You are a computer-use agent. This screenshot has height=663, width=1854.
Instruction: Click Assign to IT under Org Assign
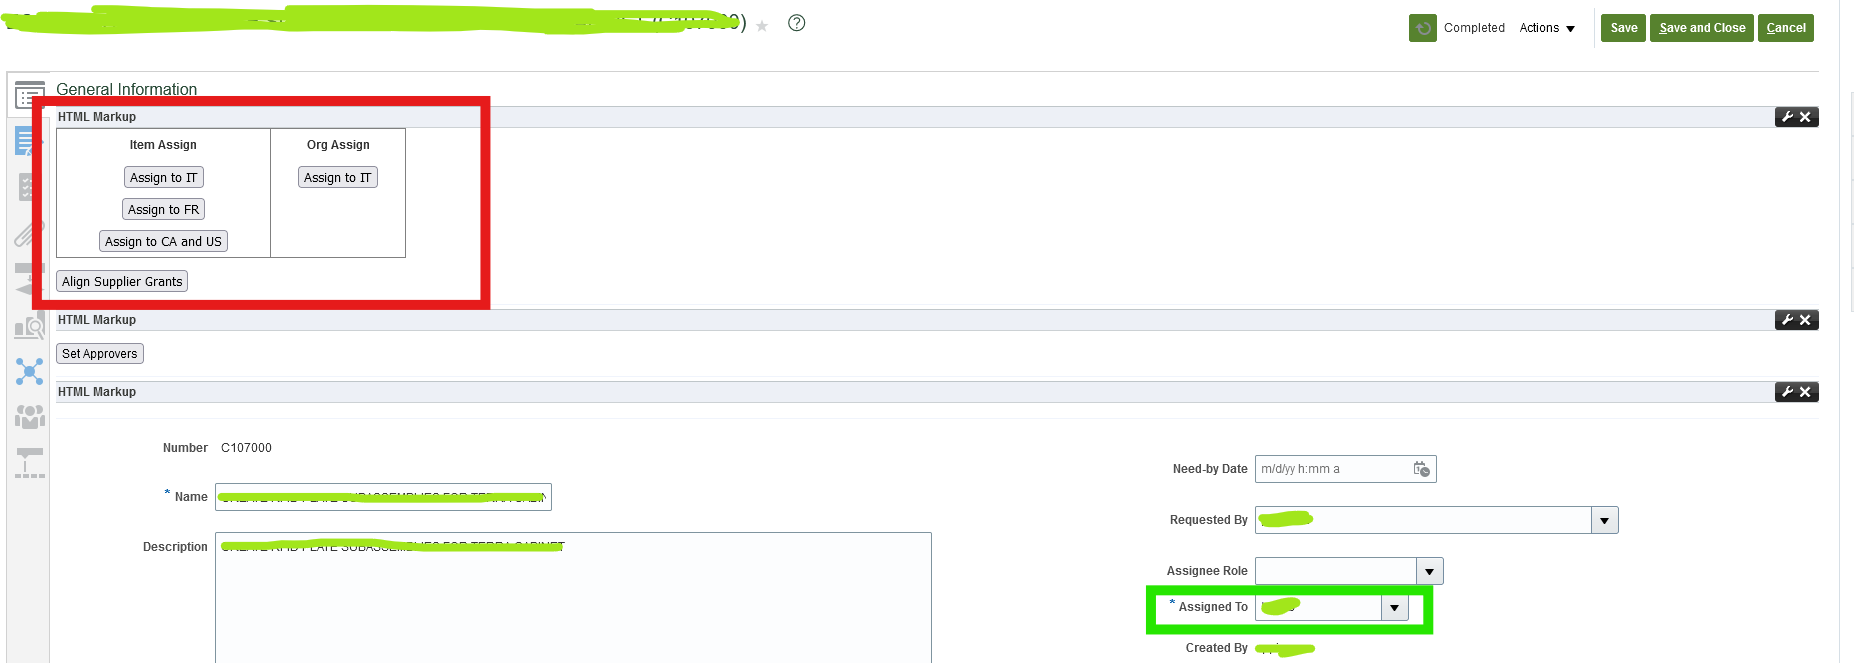(337, 178)
